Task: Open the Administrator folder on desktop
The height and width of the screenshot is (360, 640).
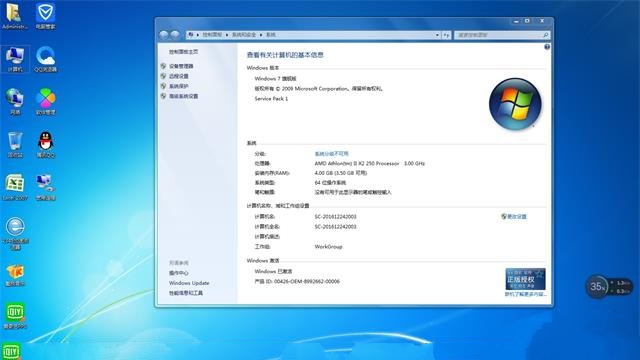Action: point(14,16)
